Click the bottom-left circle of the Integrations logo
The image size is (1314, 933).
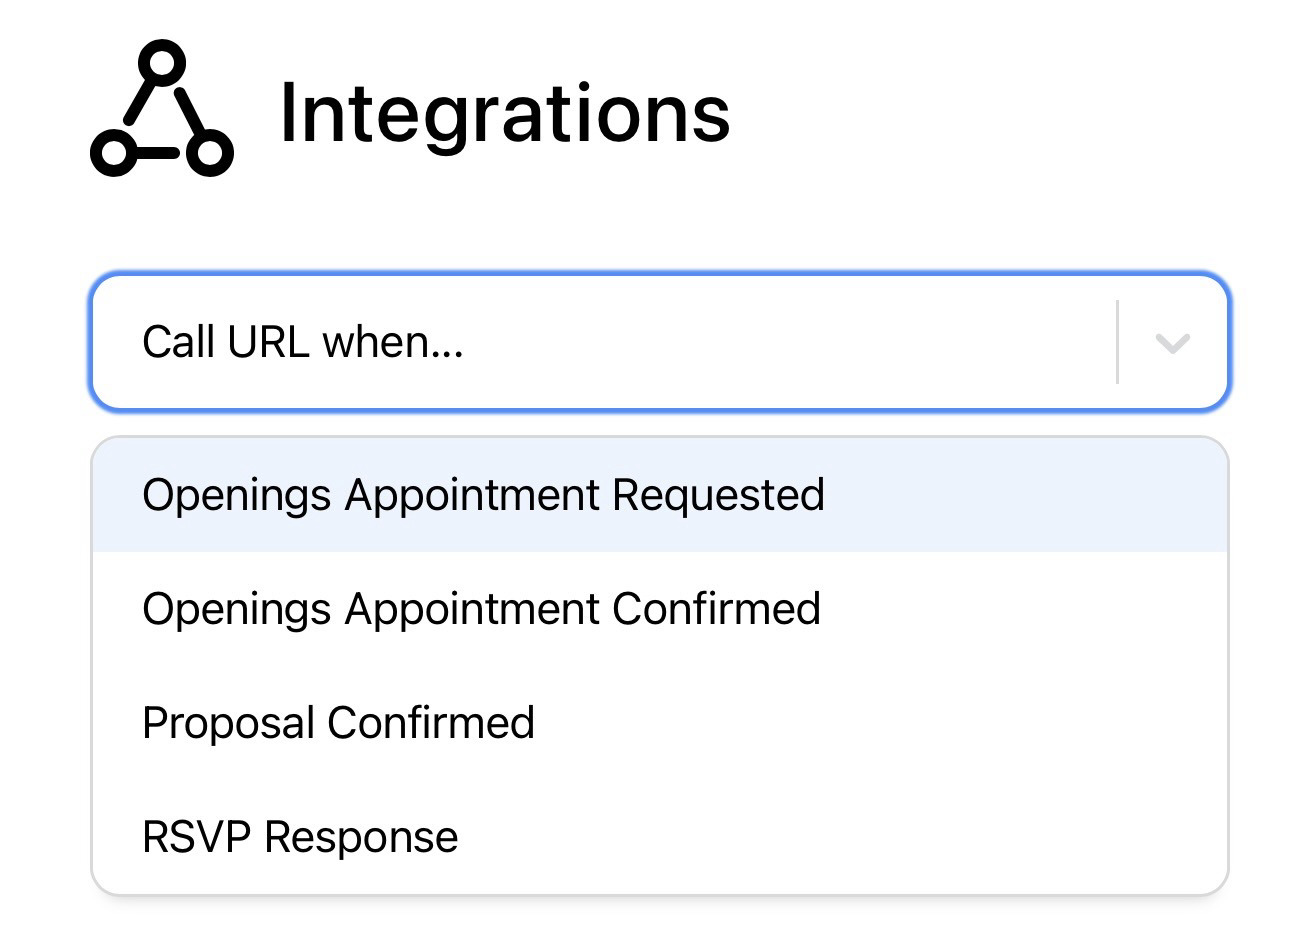[113, 155]
